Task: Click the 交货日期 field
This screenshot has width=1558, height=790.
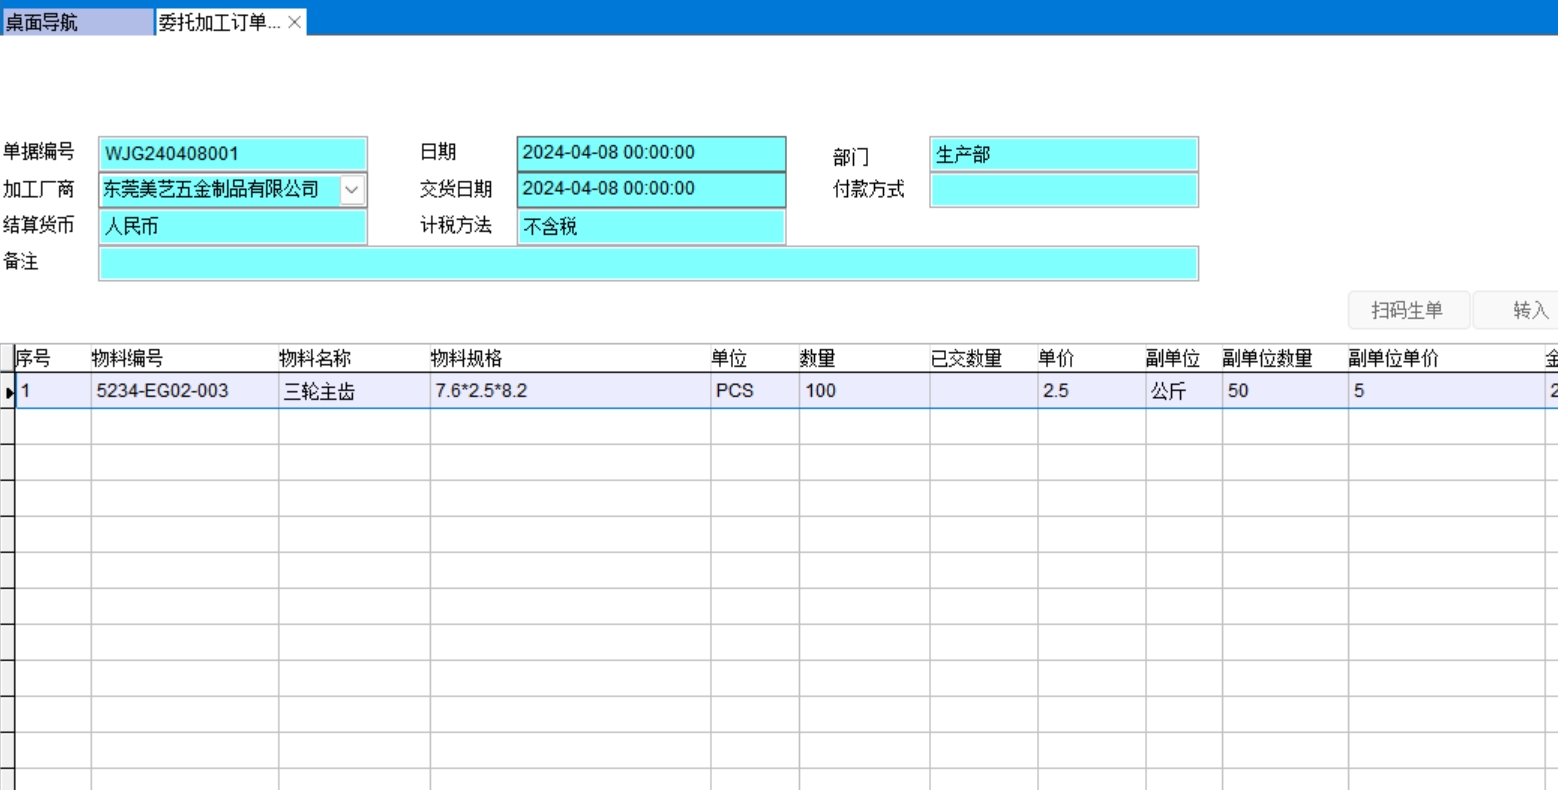Action: pyautogui.click(x=651, y=189)
